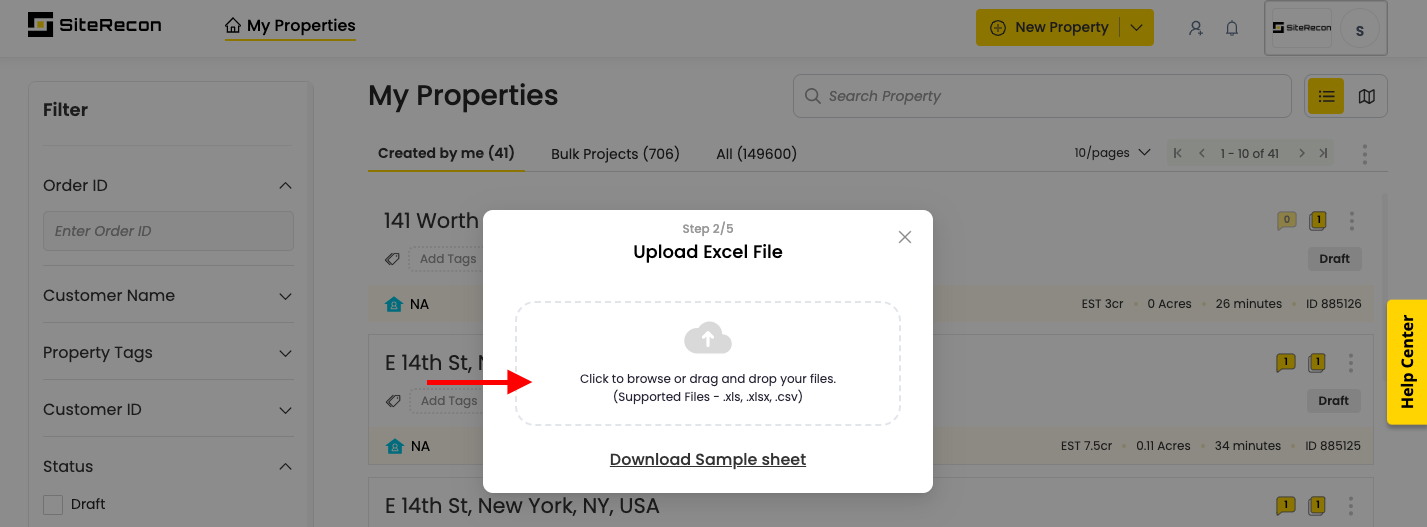
Task: Go to the last page
Action: pos(1324,153)
